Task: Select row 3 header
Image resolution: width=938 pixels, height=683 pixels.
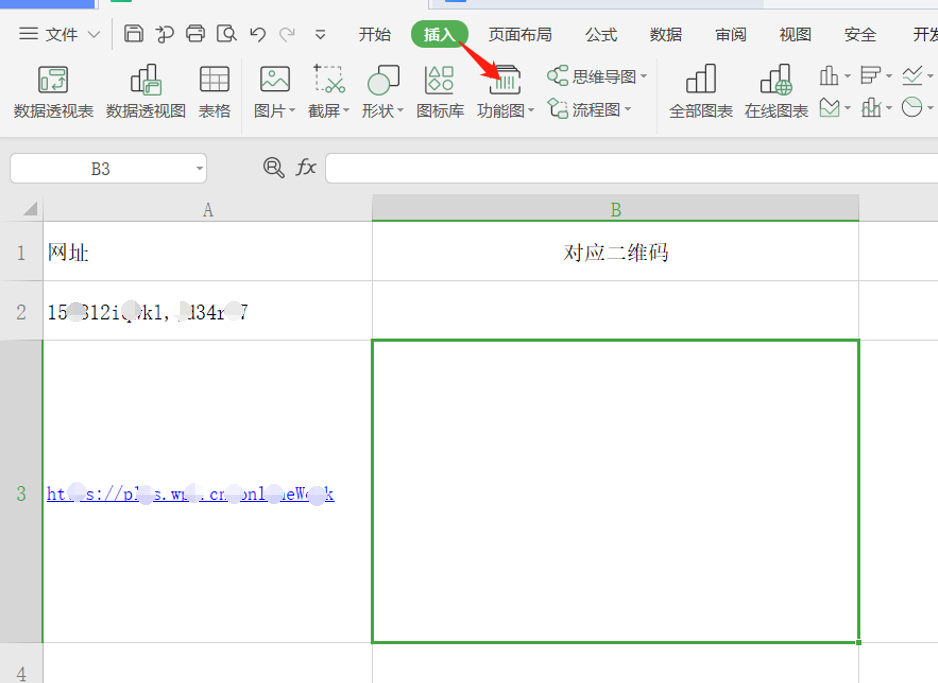Action: (x=21, y=493)
